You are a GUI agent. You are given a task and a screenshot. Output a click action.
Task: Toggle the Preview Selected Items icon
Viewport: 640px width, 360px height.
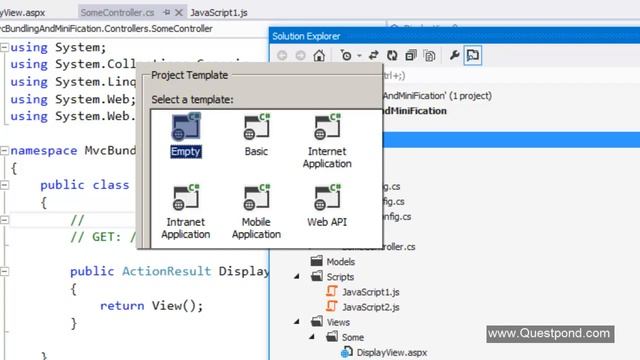point(473,56)
